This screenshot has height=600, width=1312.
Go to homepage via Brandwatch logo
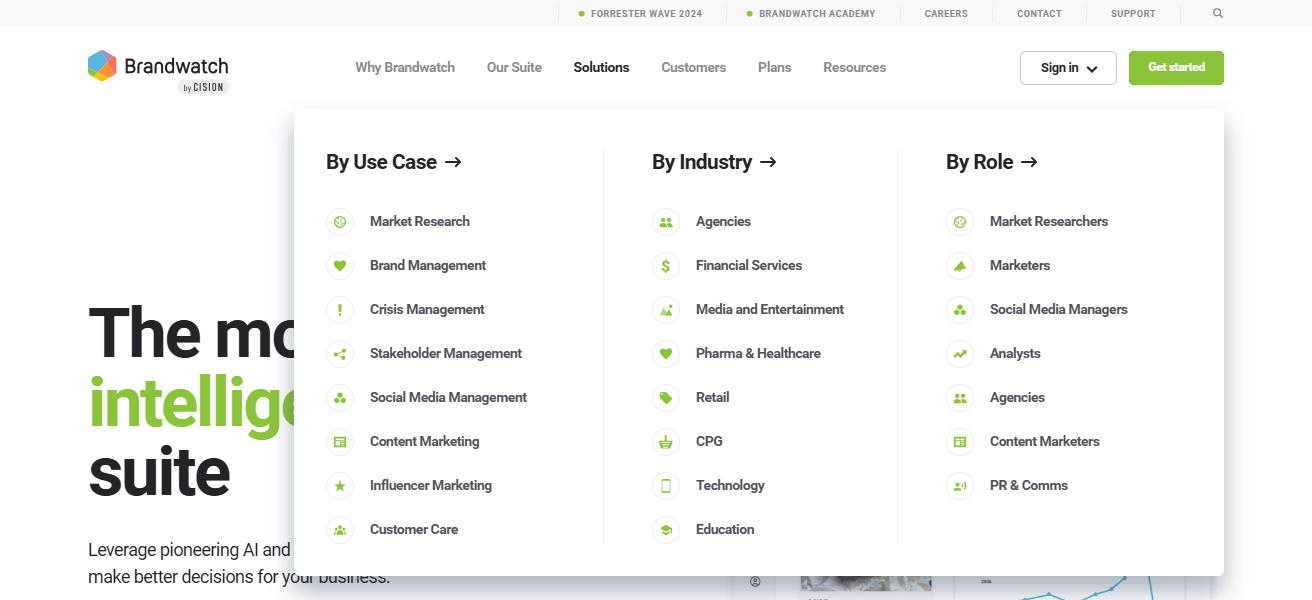pyautogui.click(x=158, y=71)
